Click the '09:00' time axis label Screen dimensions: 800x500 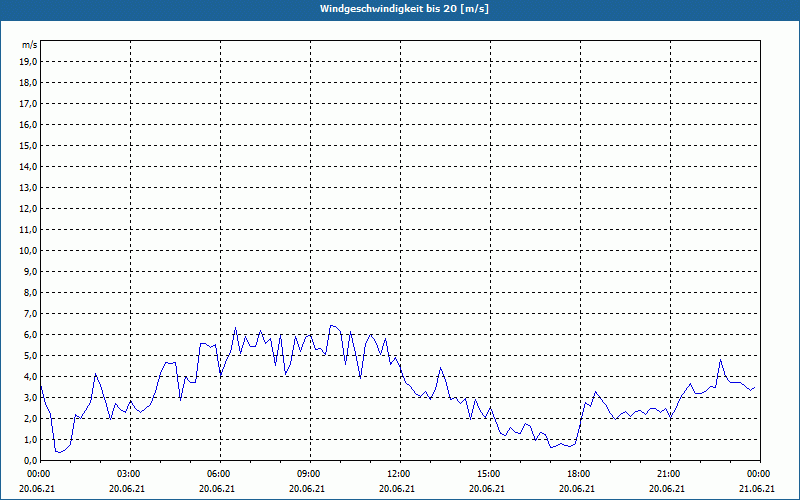[x=307, y=474]
